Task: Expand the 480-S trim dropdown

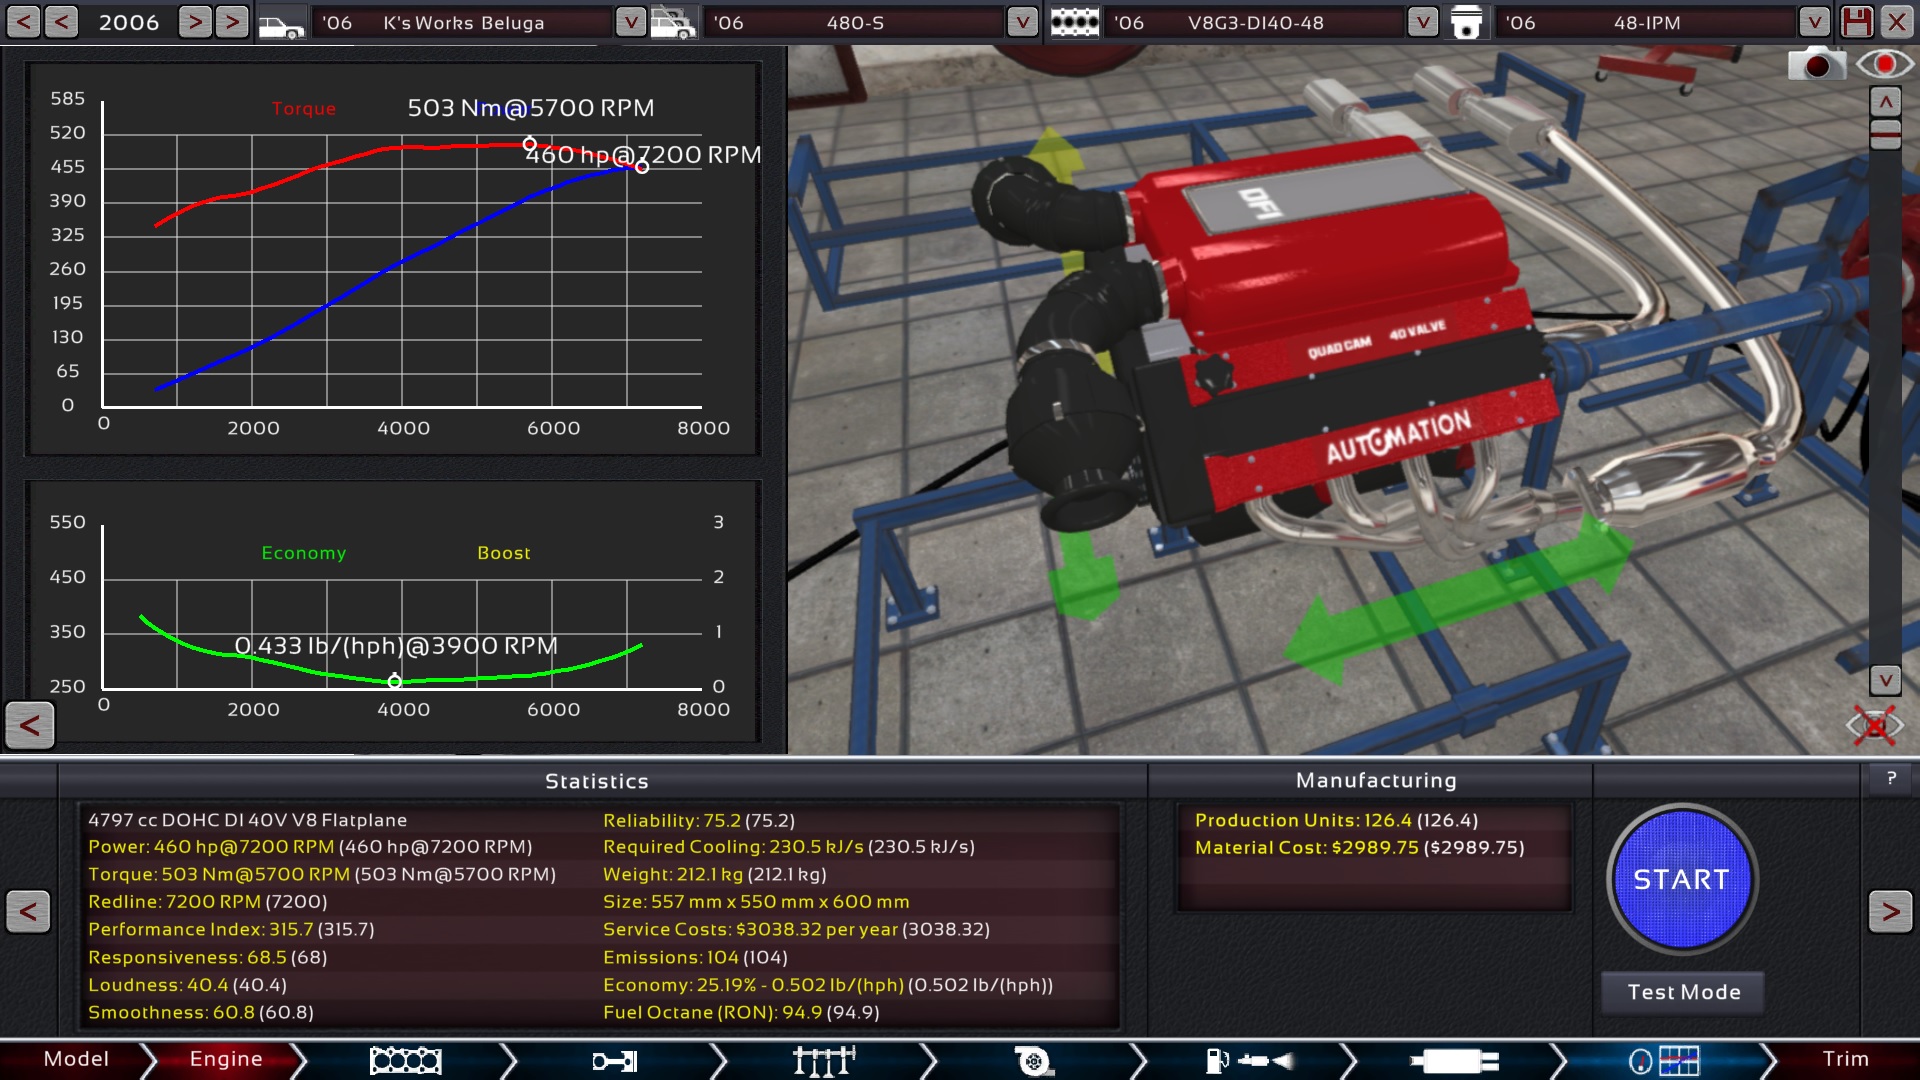Action: point(1022,22)
